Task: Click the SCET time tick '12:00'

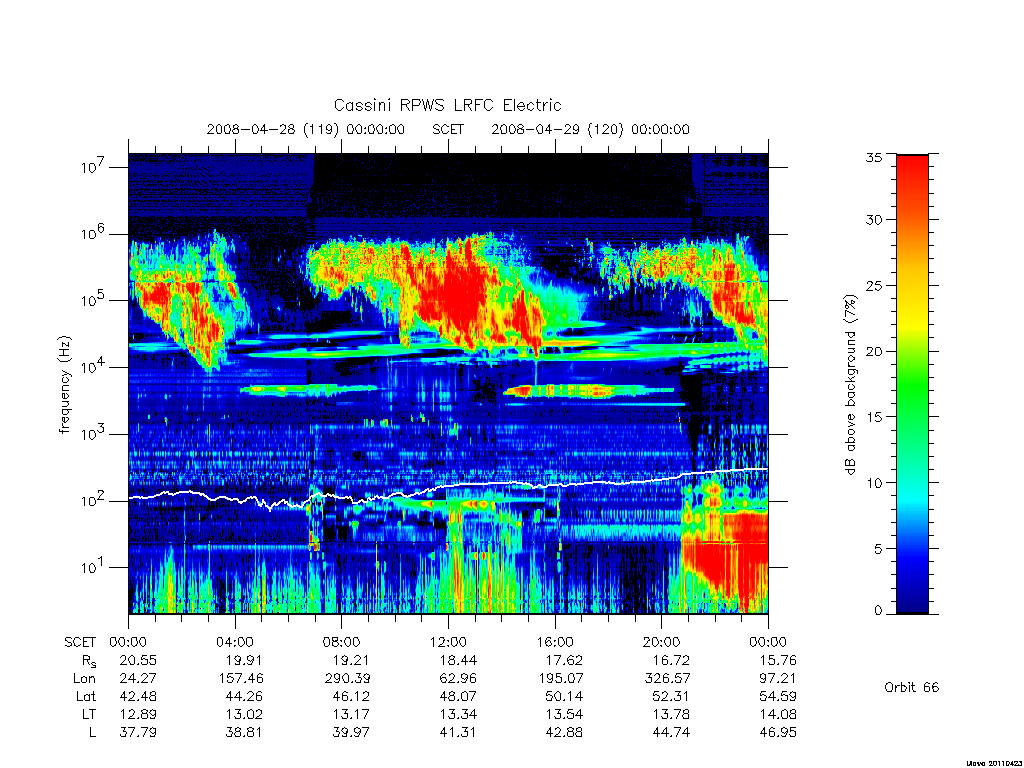Action: (x=448, y=642)
